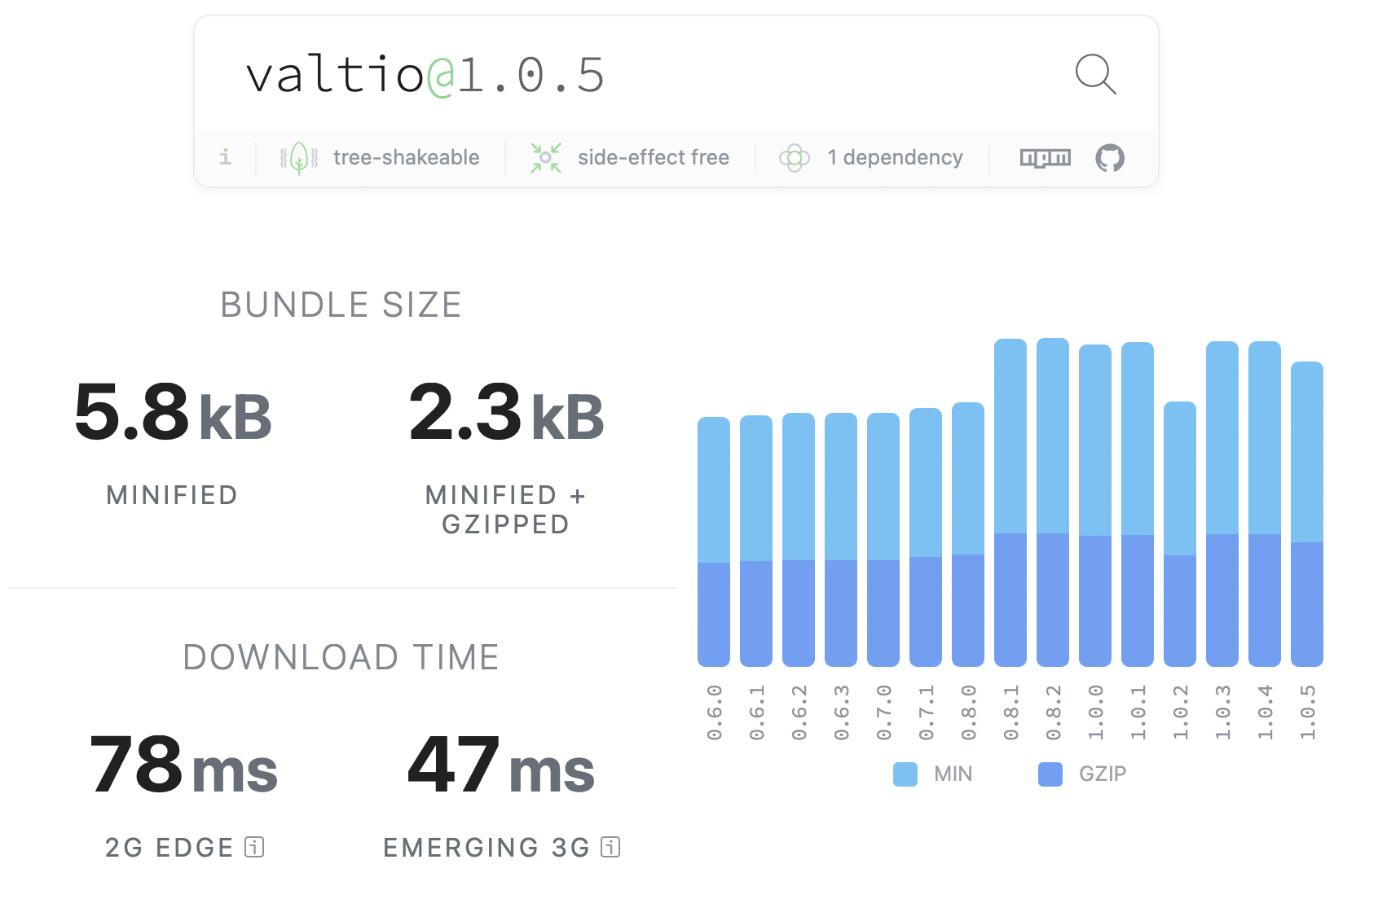Click the MINIFIED caption under 5.8 kB
This screenshot has width=1400, height=899.
(x=172, y=495)
